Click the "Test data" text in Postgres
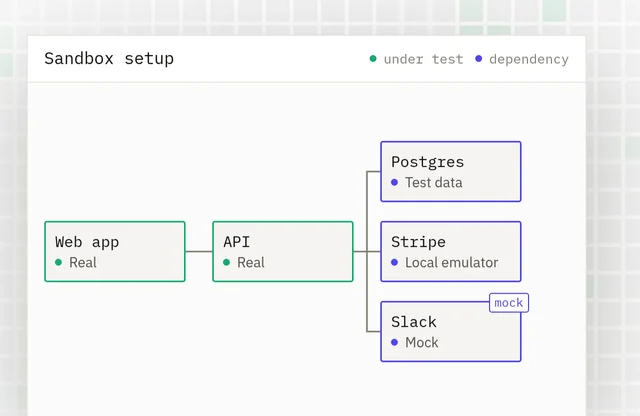 click(x=433, y=182)
